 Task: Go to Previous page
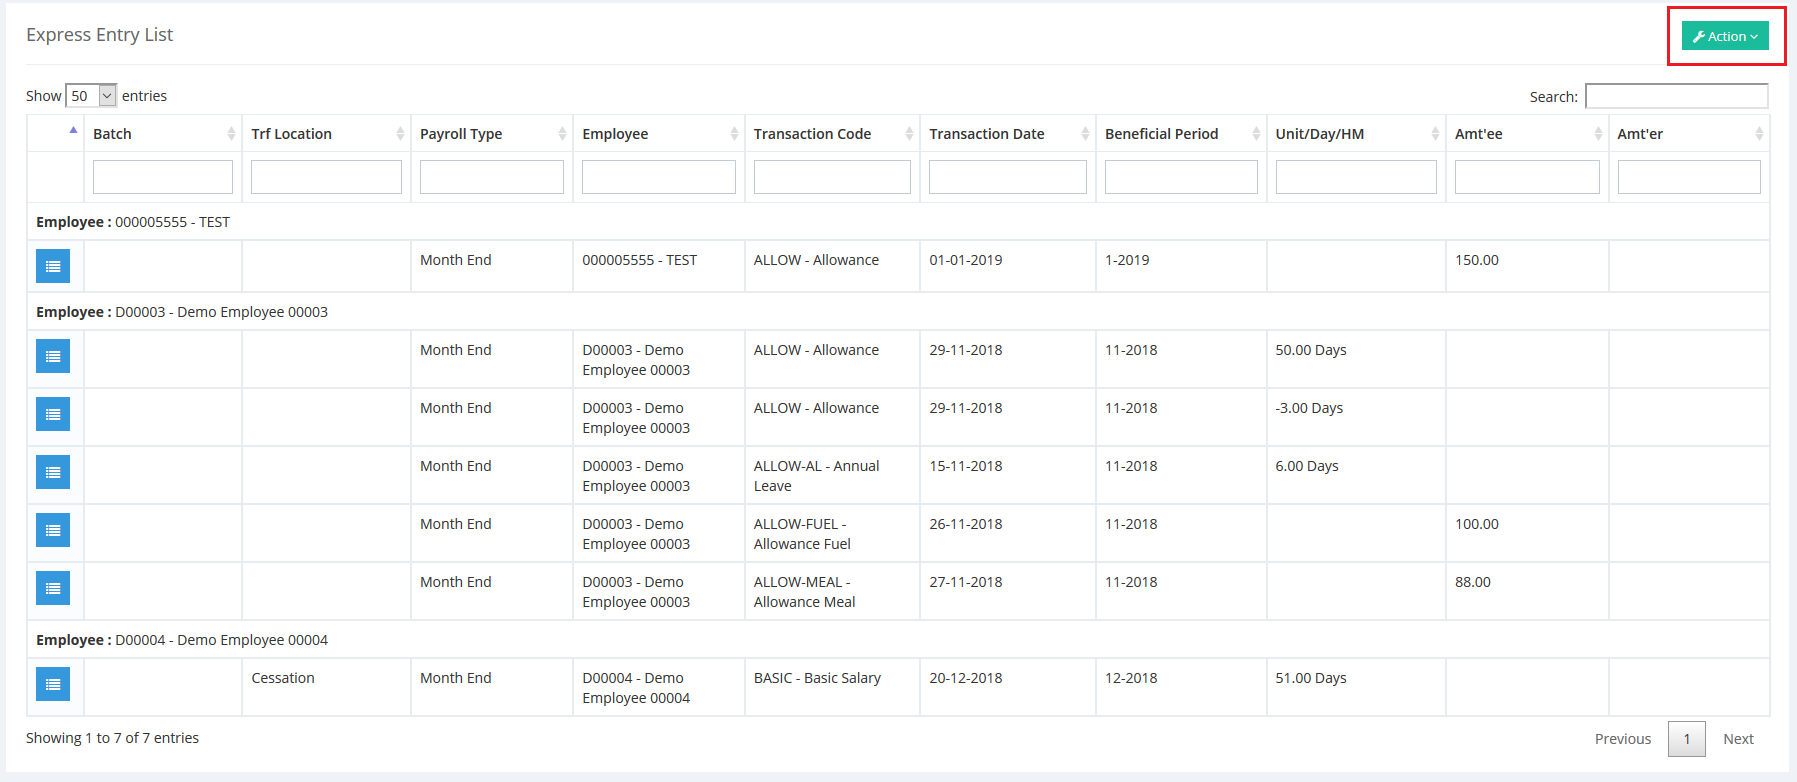click(1622, 739)
